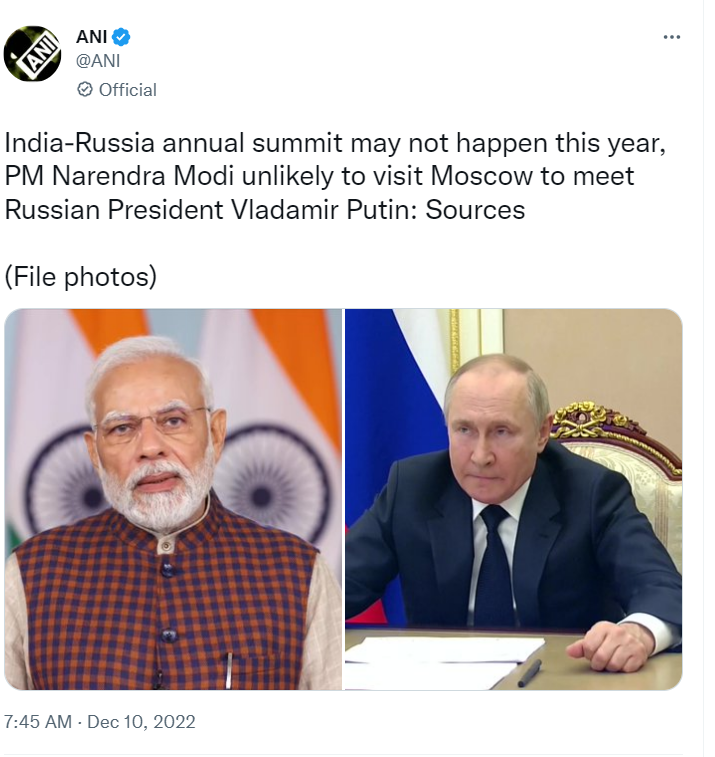Click the @ANI handle
The image size is (715, 757).
pos(98,61)
